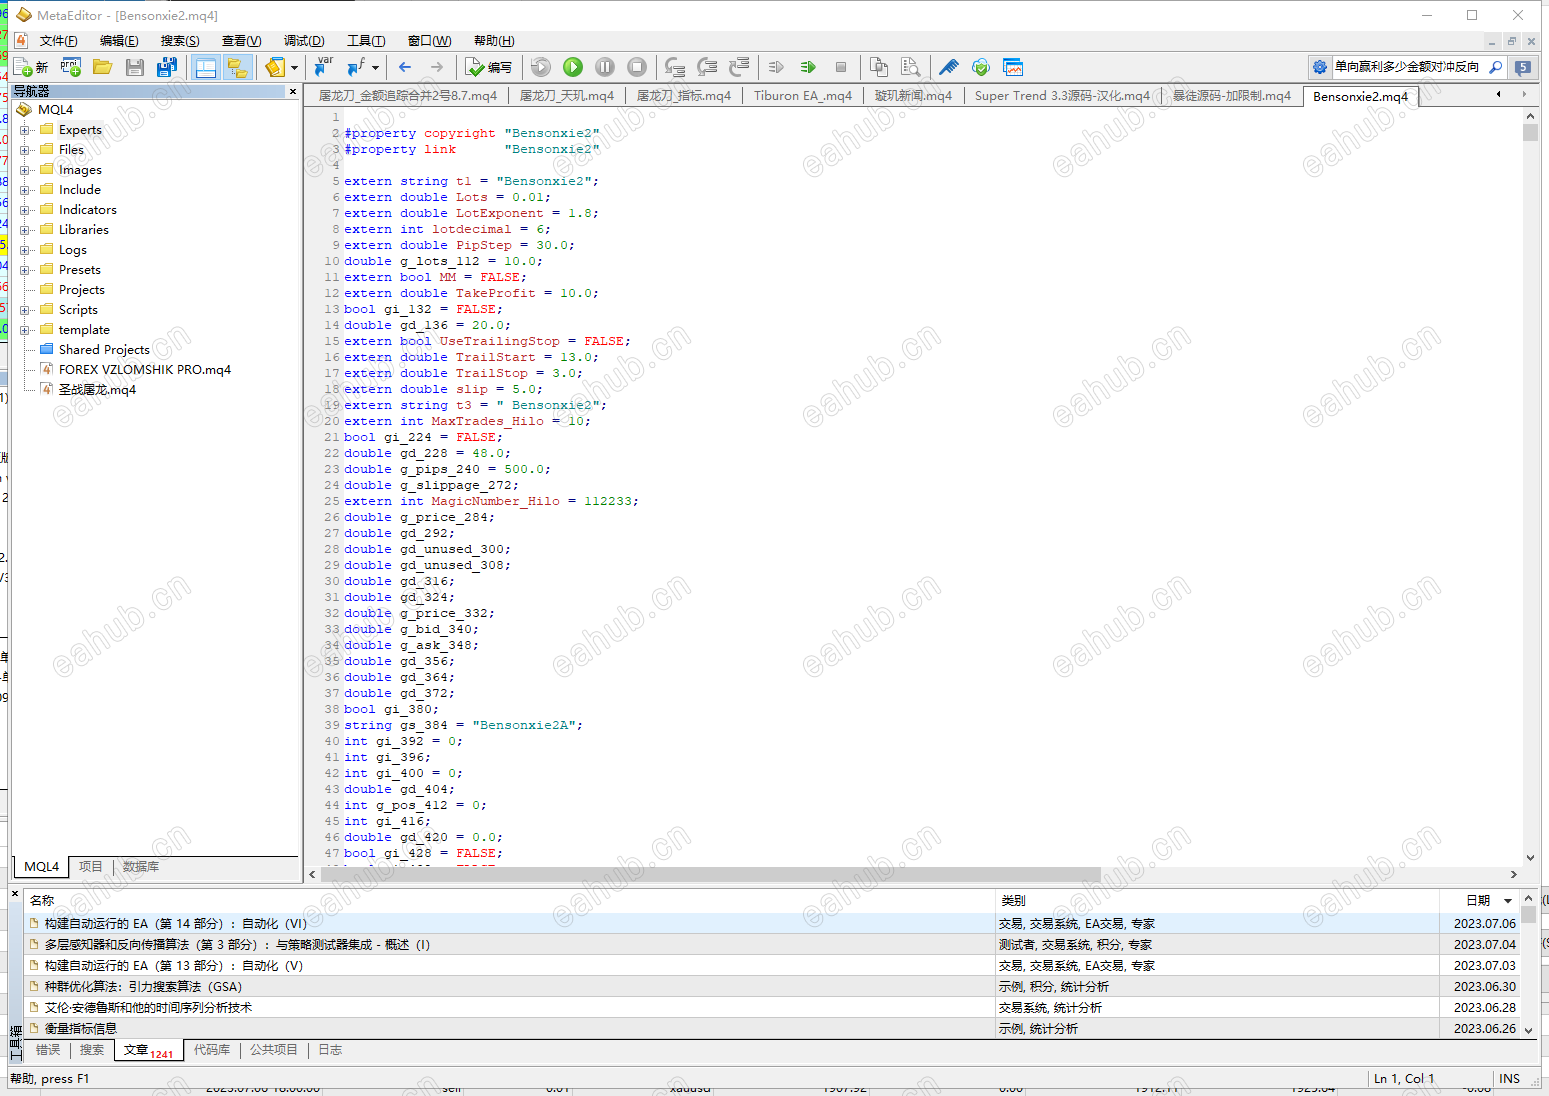Click the stop profiling square icon
Viewport: 1549px width, 1096px height.
[x=841, y=67]
